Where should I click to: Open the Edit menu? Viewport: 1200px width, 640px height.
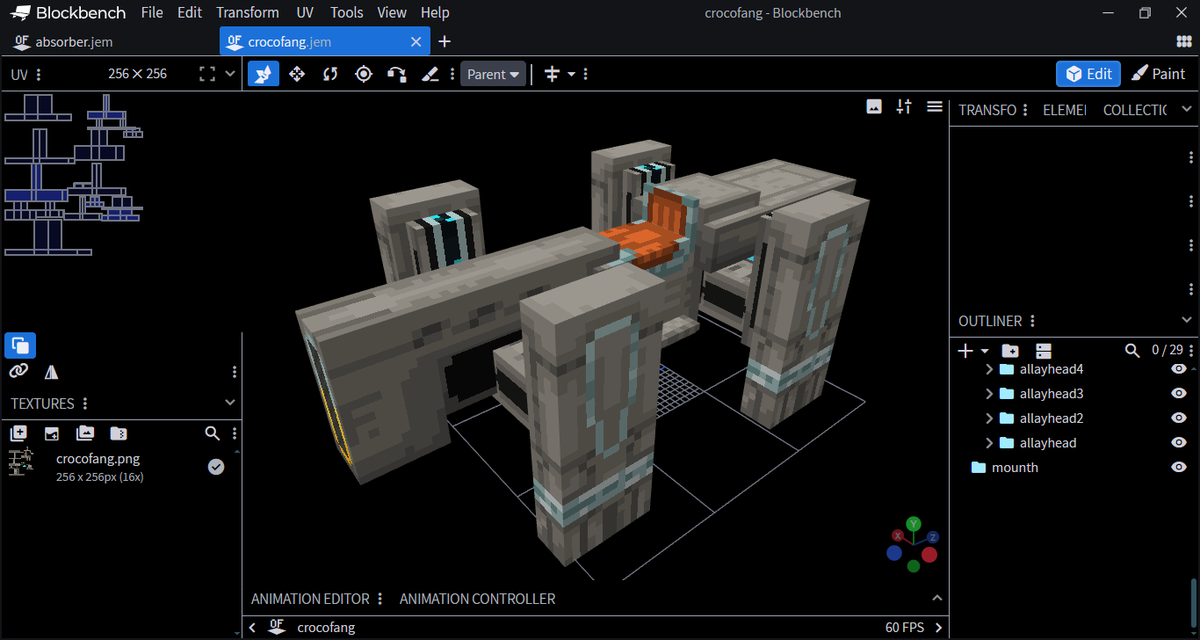(x=189, y=13)
